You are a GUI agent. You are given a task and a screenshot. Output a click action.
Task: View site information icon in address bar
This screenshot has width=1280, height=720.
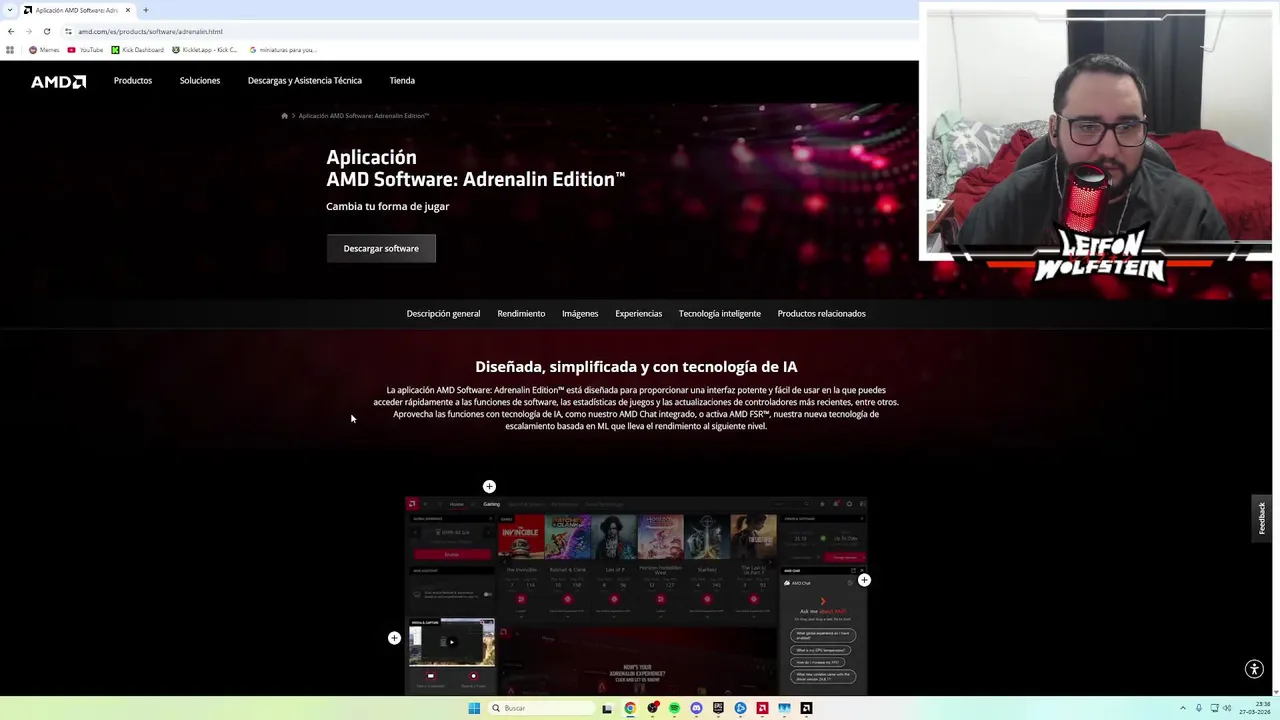pos(69,31)
